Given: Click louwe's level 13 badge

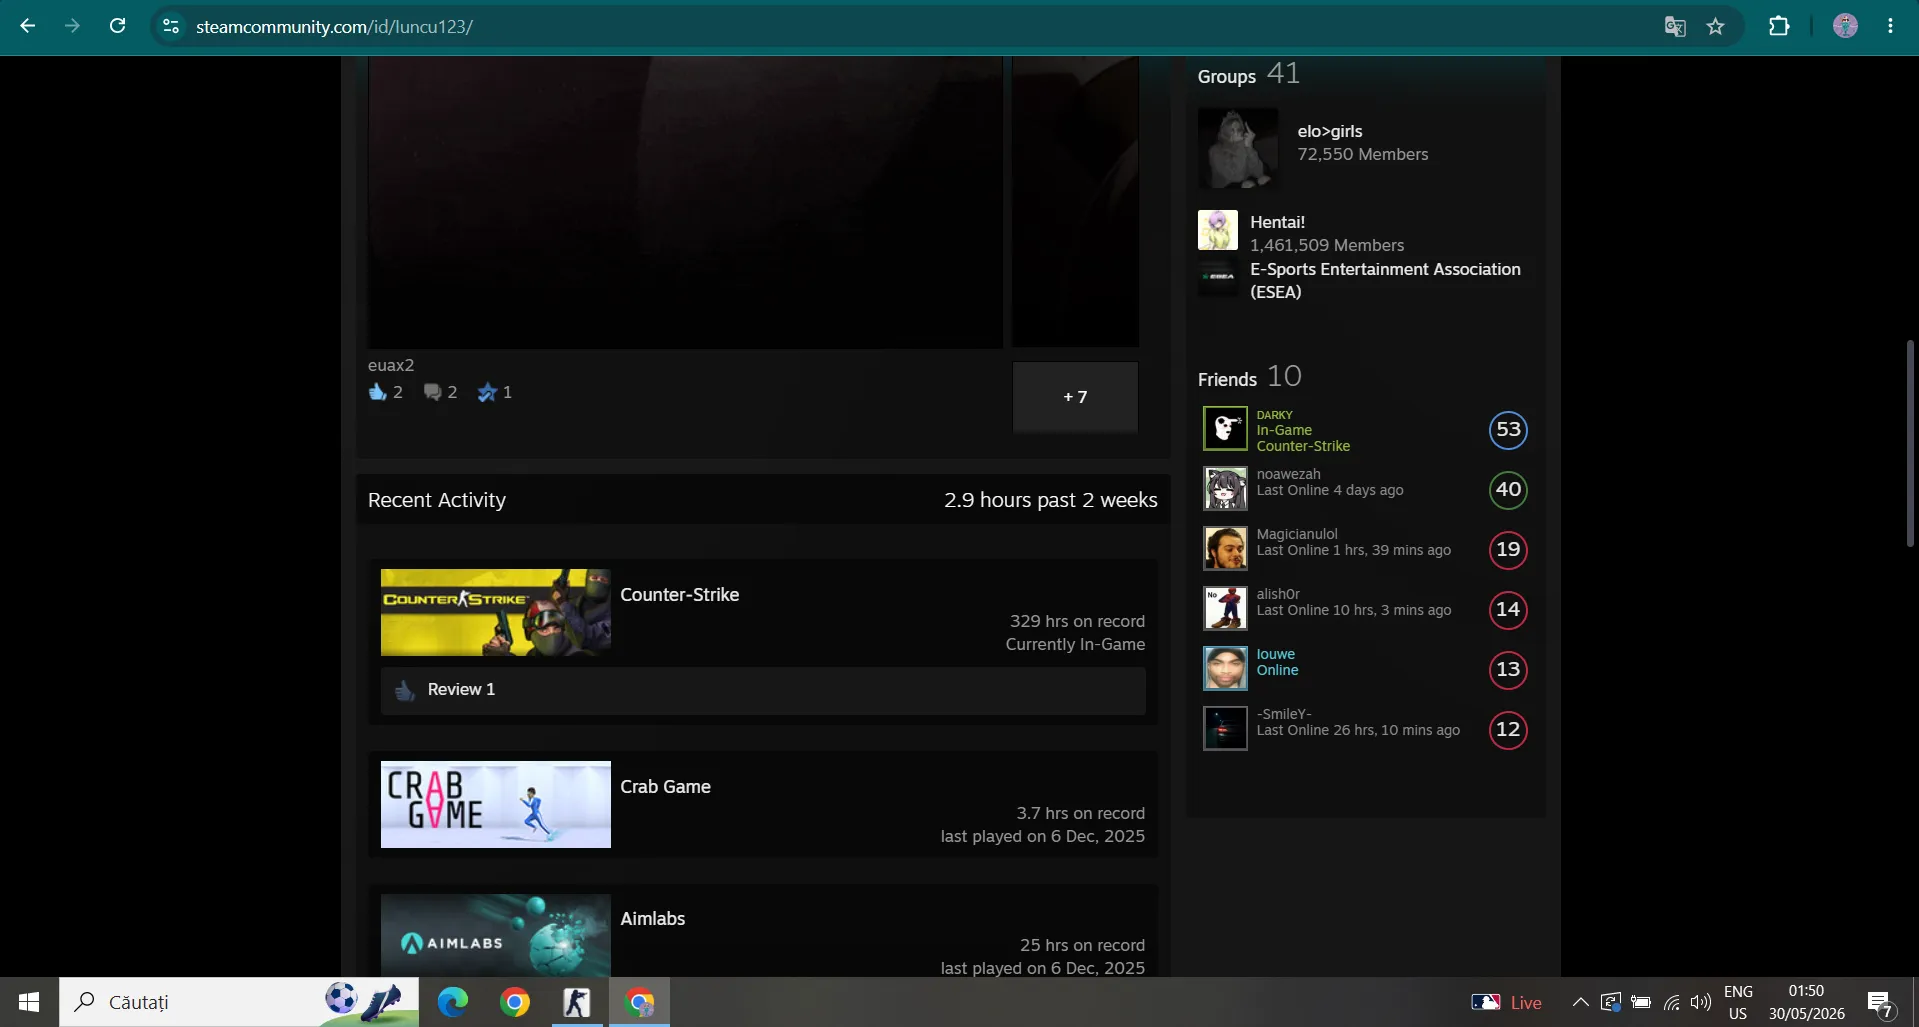Looking at the screenshot, I should click(1508, 670).
